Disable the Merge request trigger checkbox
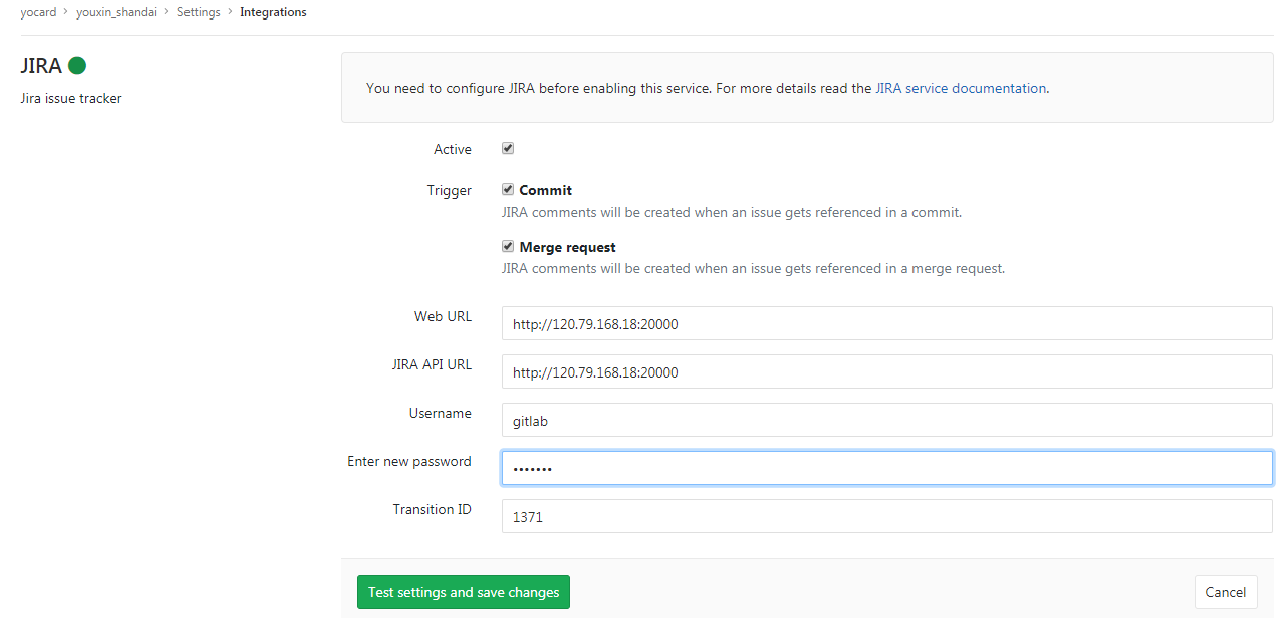 (507, 245)
